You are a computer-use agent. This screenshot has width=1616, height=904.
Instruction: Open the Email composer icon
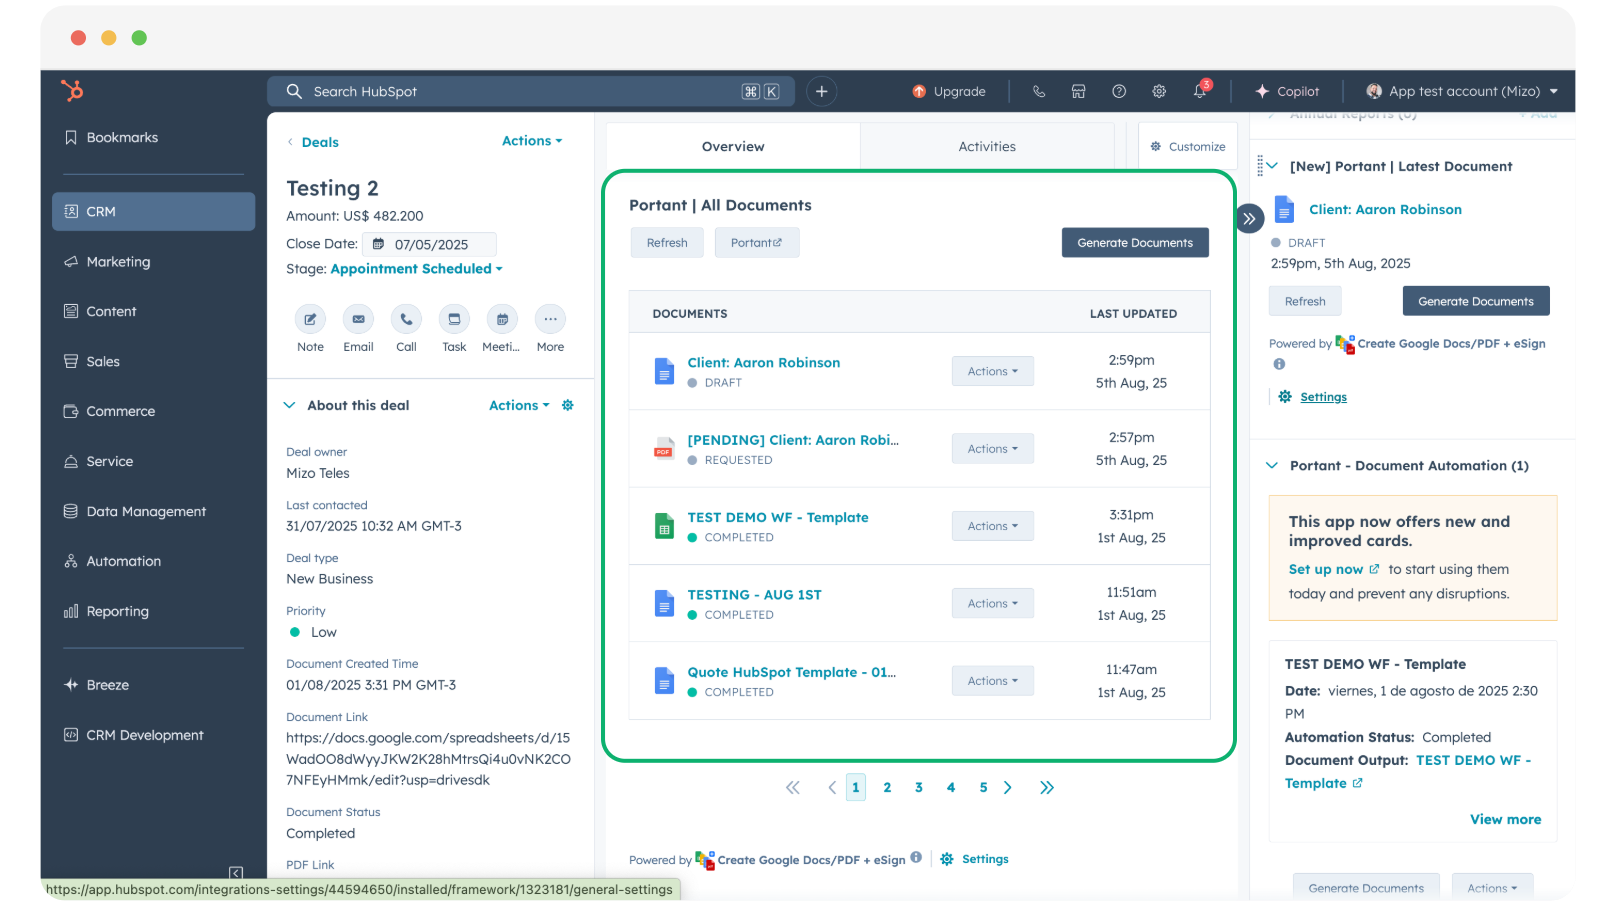pos(358,320)
